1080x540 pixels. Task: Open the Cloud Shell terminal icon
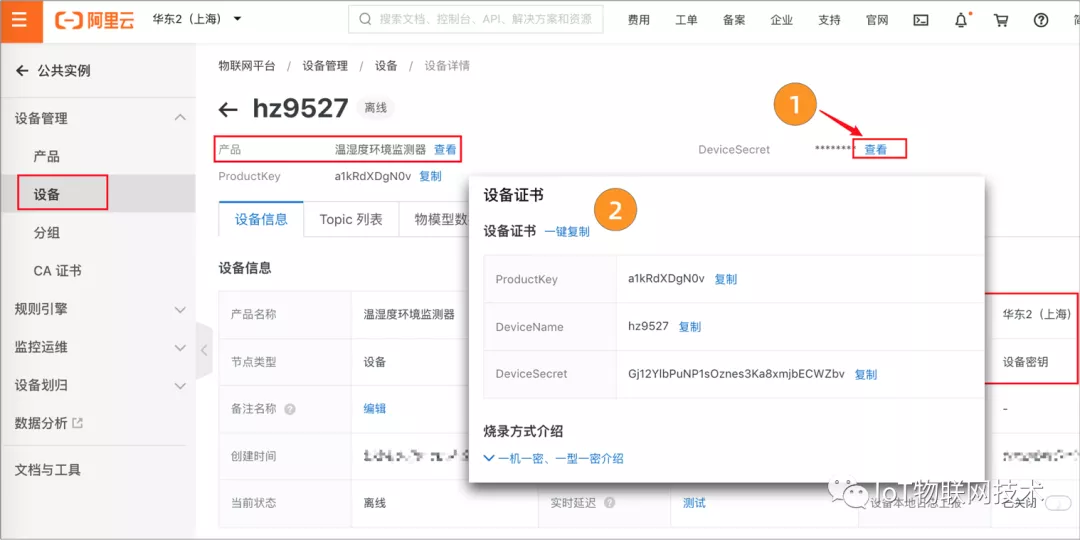[920, 20]
